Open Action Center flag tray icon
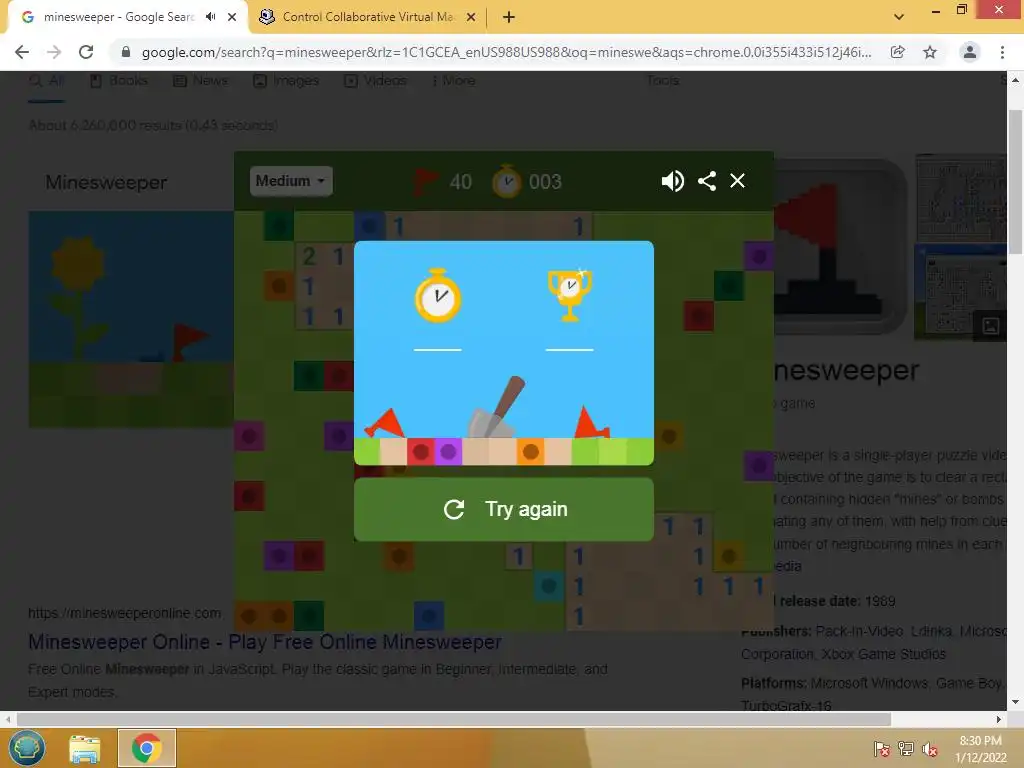 pos(882,748)
